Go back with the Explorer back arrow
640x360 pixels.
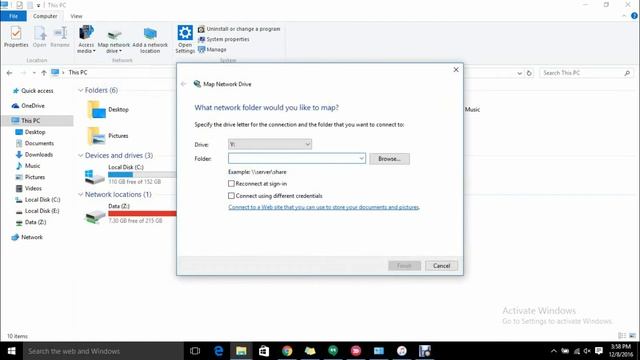pyautogui.click(x=9, y=73)
